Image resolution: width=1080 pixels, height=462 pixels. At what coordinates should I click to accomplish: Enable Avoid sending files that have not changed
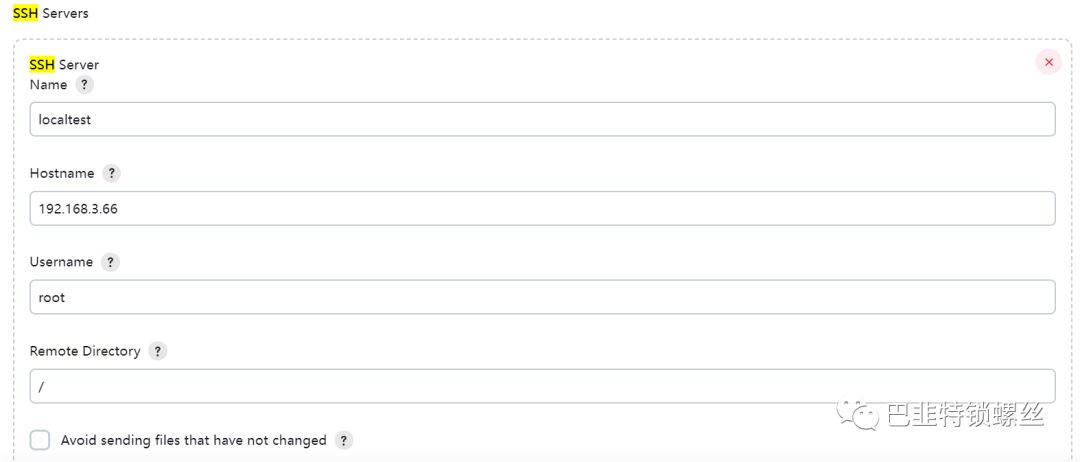click(40, 440)
